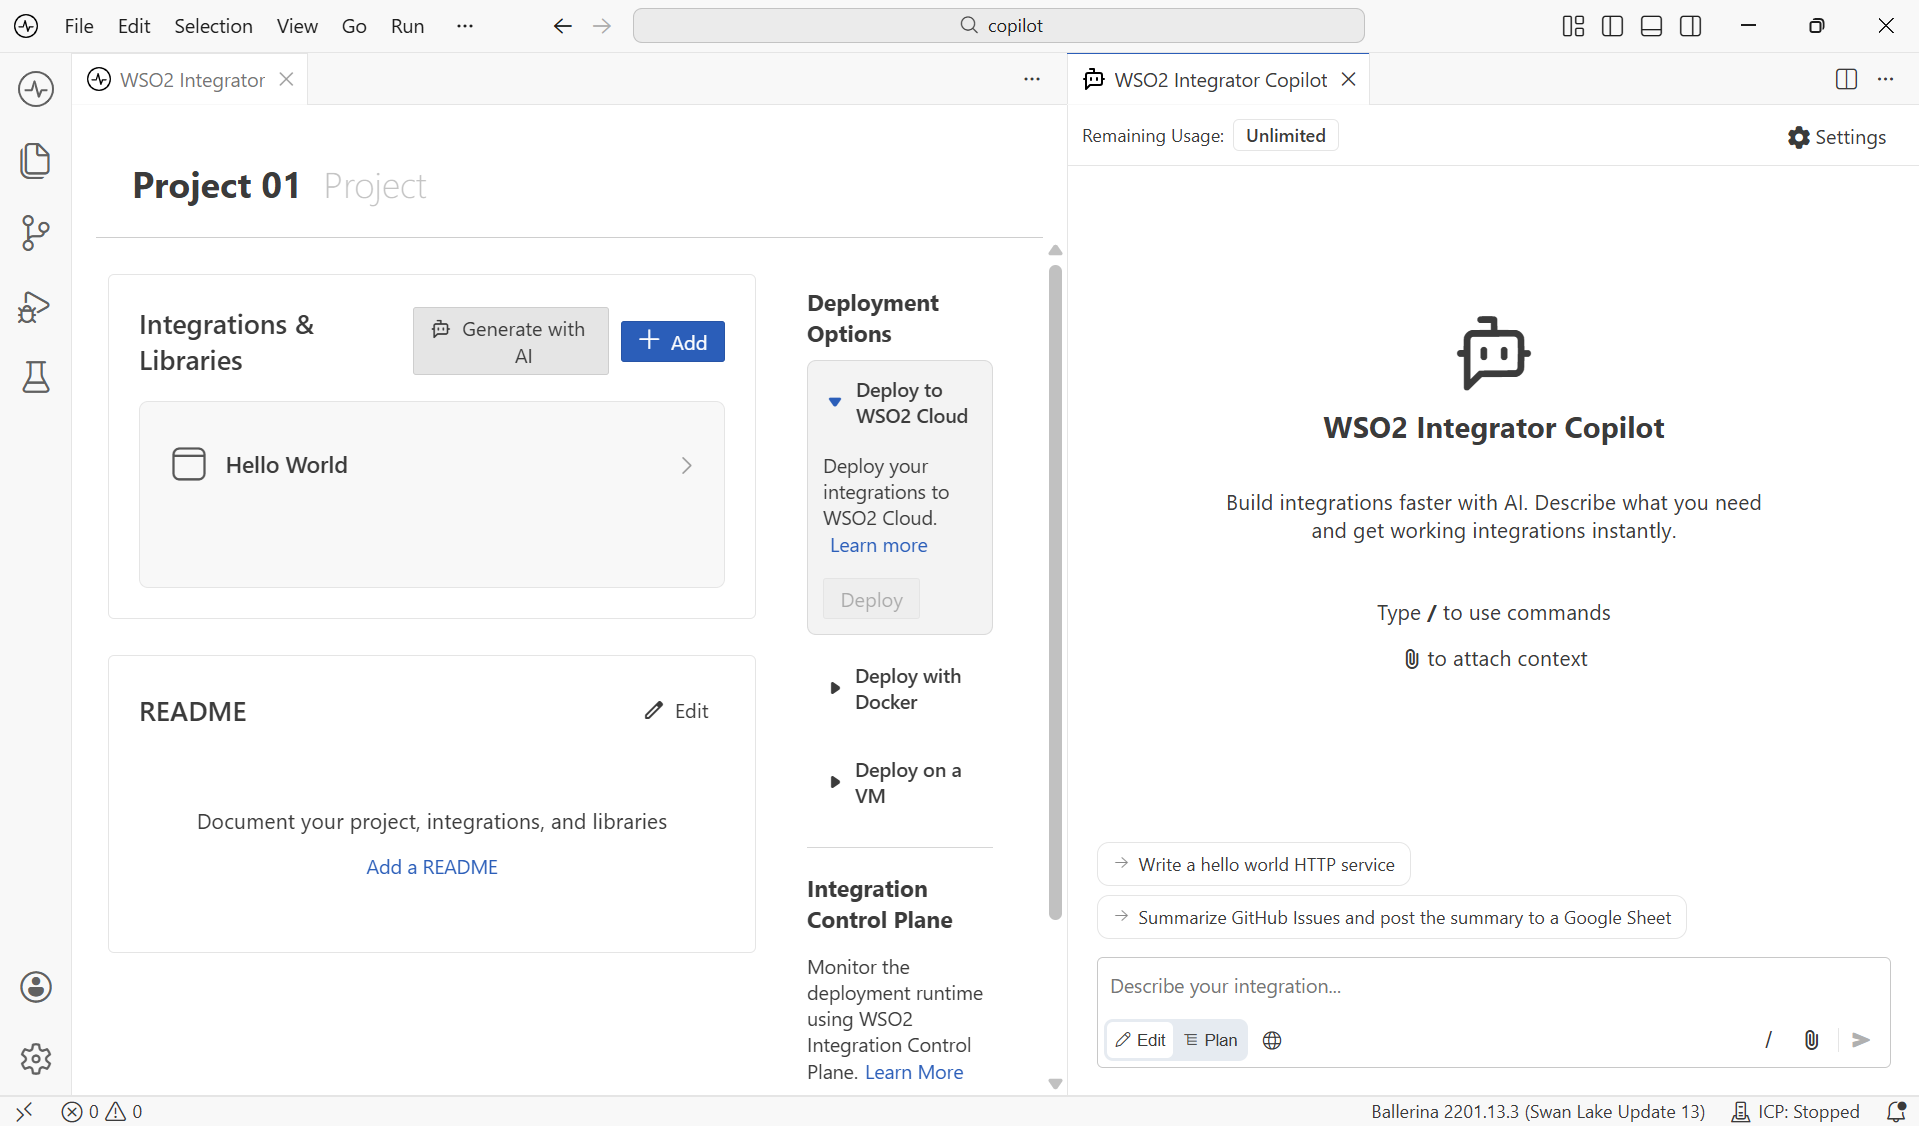This screenshot has height=1126, width=1919.
Task: Switch Copilot to Plan mode
Action: pyautogui.click(x=1211, y=1040)
